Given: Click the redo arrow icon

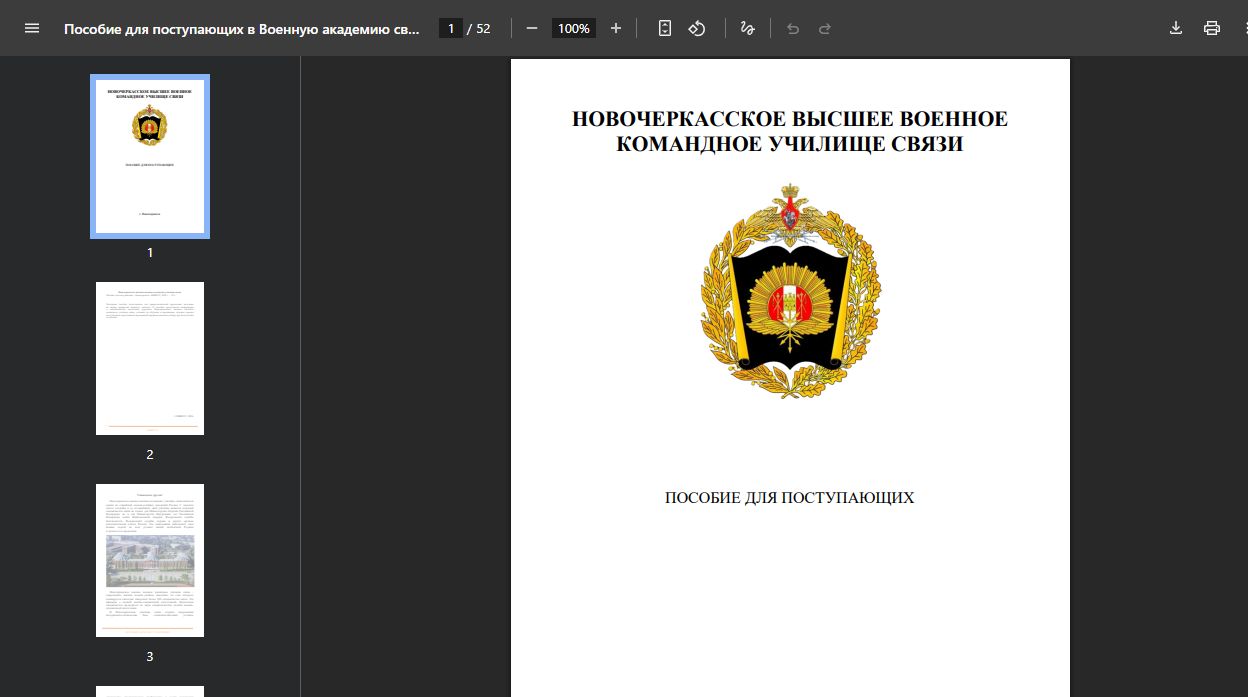Looking at the screenshot, I should tap(825, 28).
